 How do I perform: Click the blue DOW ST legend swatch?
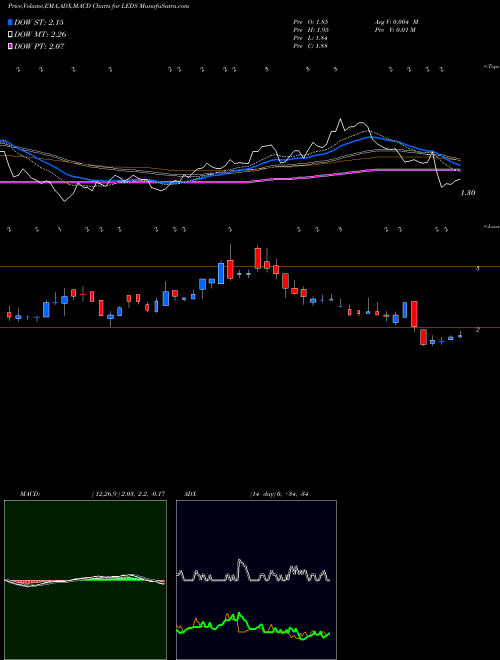(x=10, y=22)
